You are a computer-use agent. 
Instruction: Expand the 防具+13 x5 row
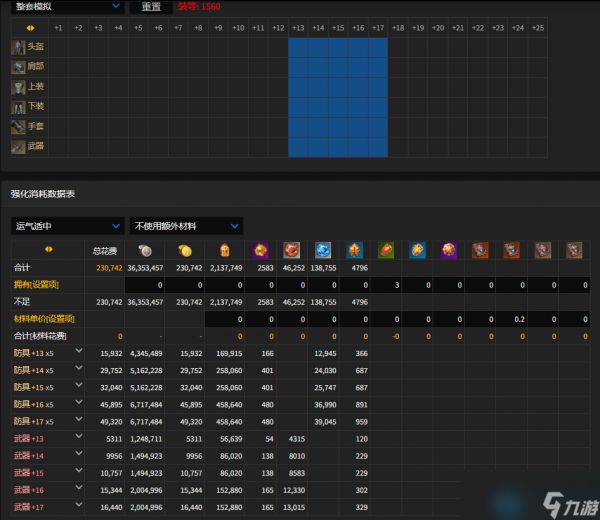pos(79,353)
